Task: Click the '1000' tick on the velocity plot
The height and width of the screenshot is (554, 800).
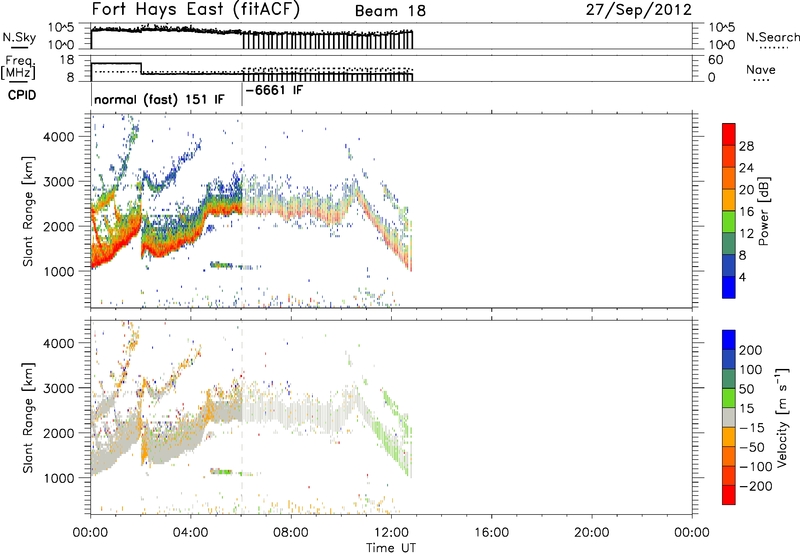Action: pos(58,478)
